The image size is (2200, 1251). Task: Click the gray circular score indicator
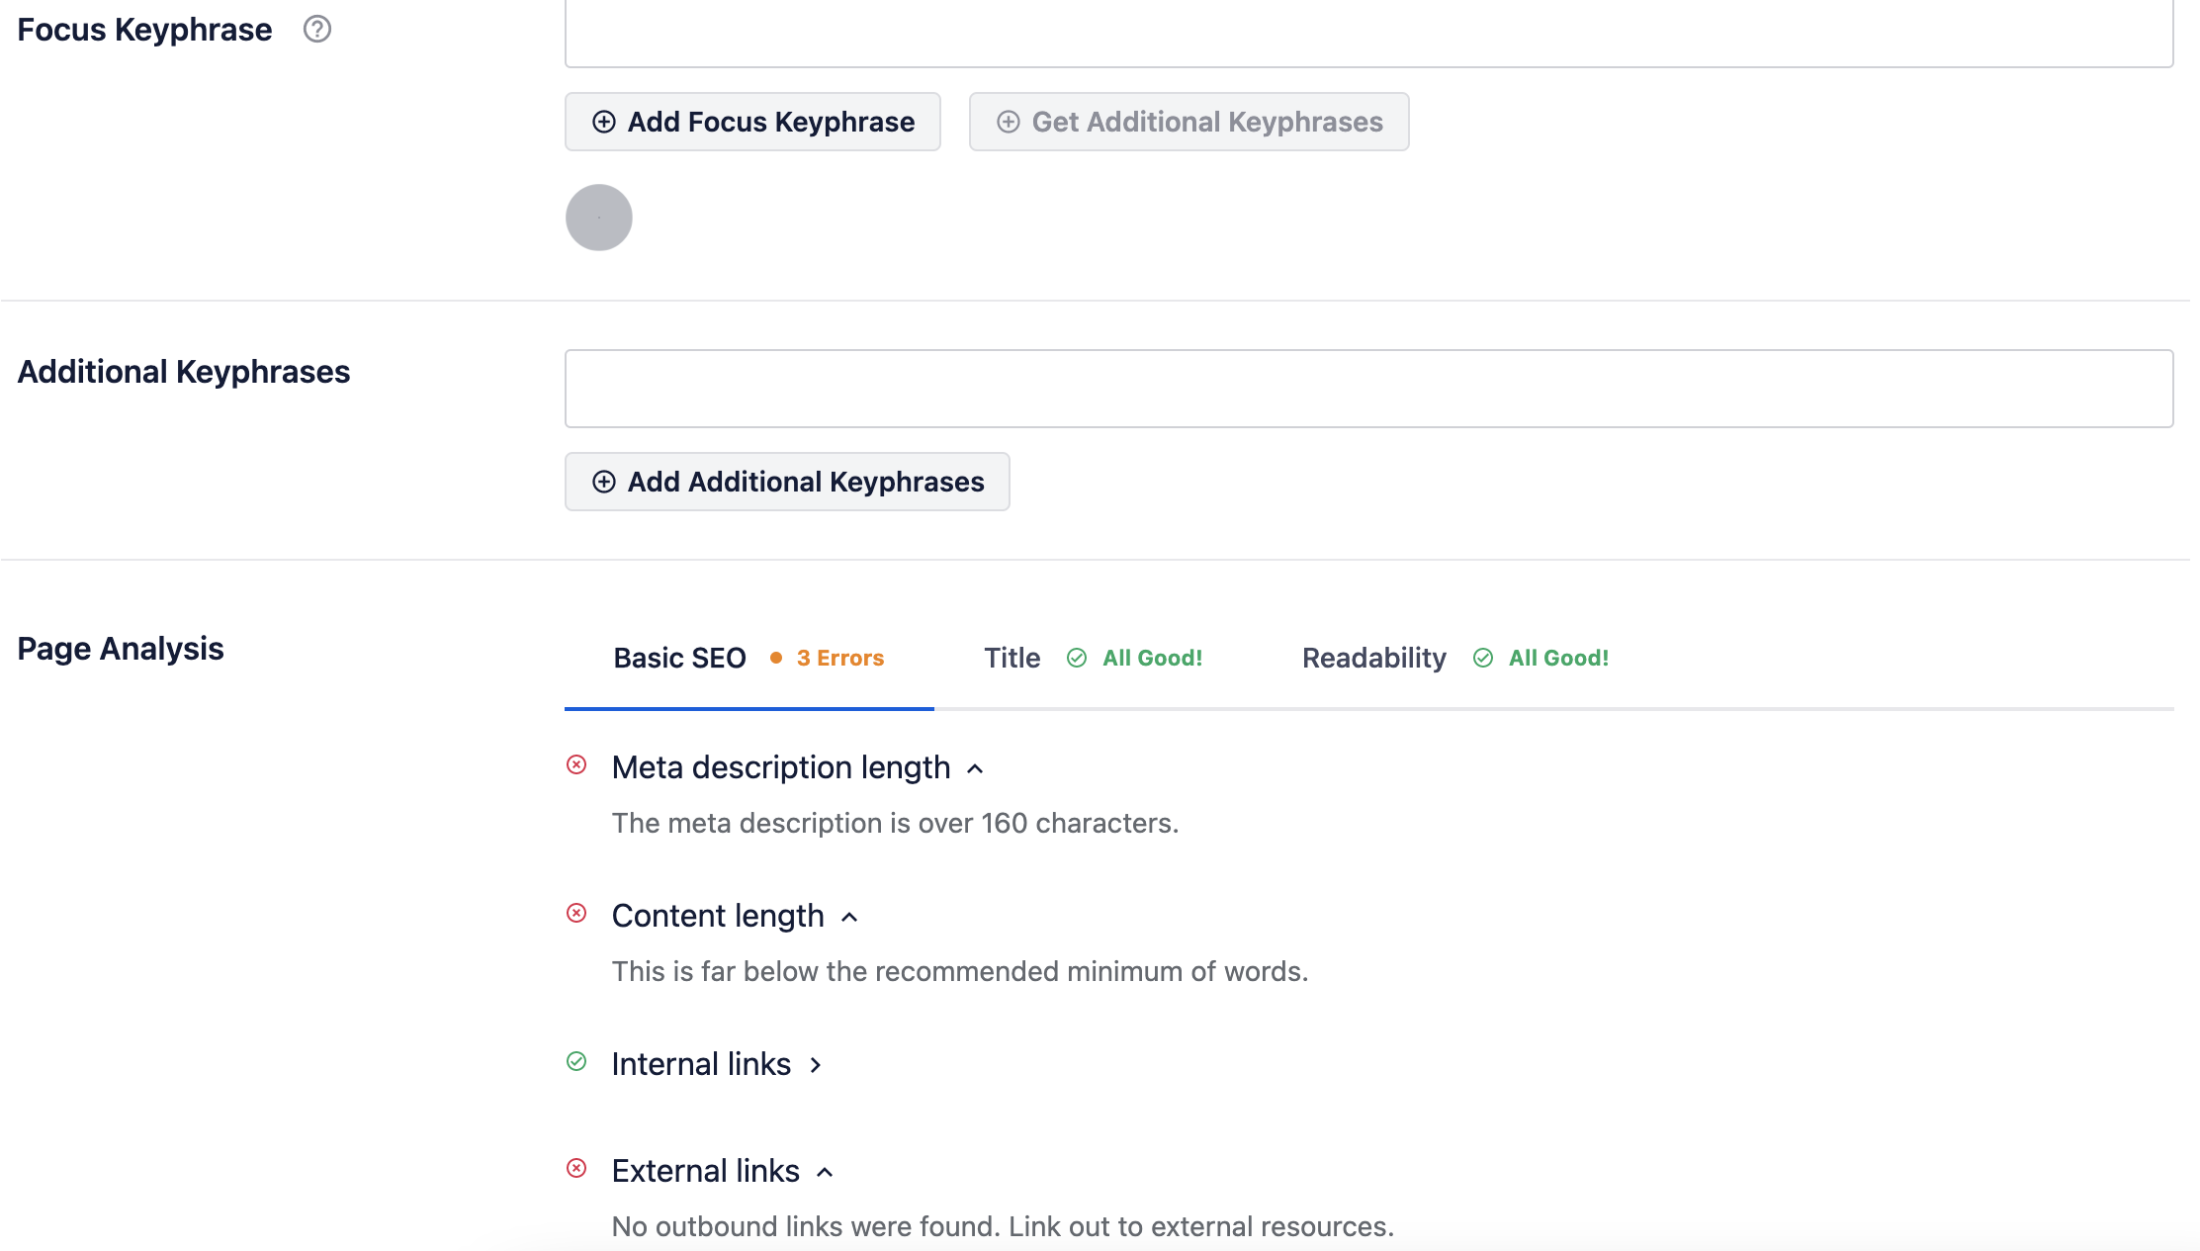598,217
